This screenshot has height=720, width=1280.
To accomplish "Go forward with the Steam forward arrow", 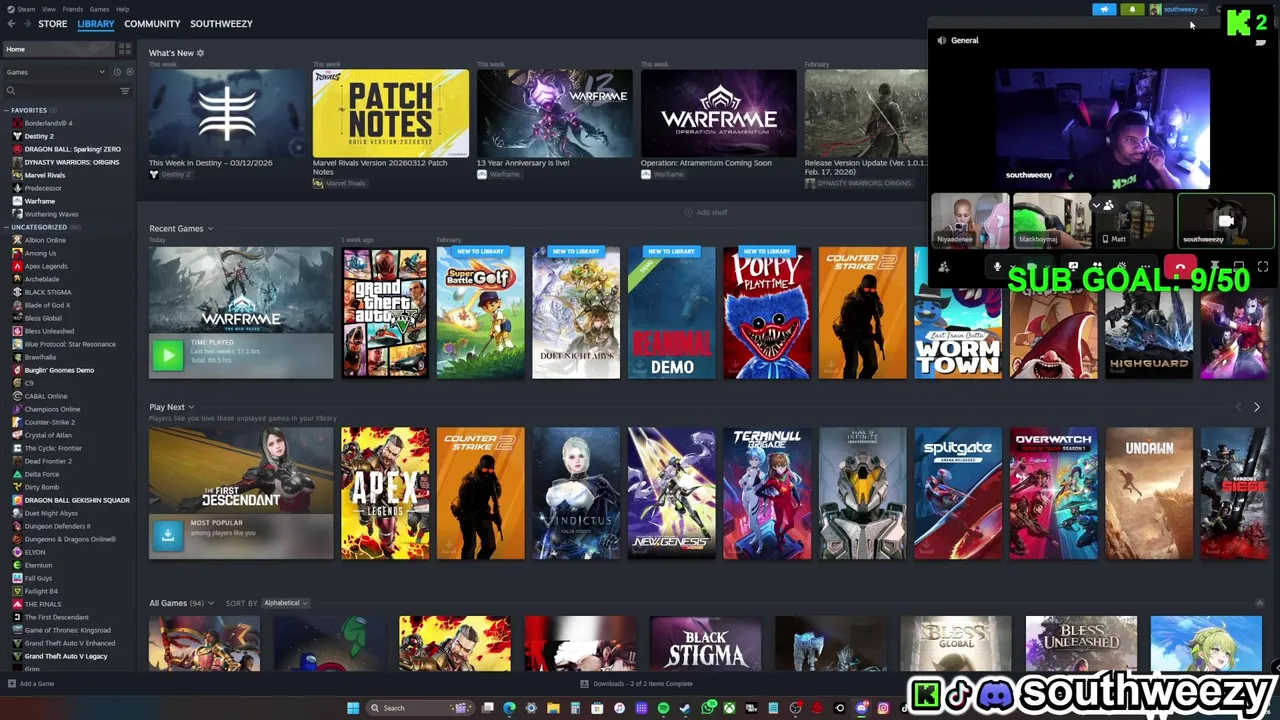I will point(25,24).
